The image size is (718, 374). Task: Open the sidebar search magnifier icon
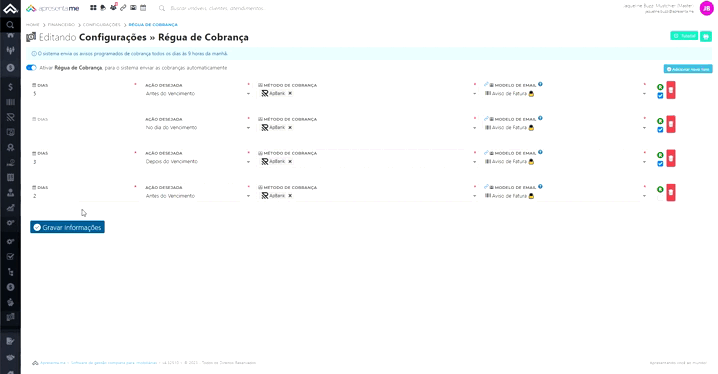point(10,25)
